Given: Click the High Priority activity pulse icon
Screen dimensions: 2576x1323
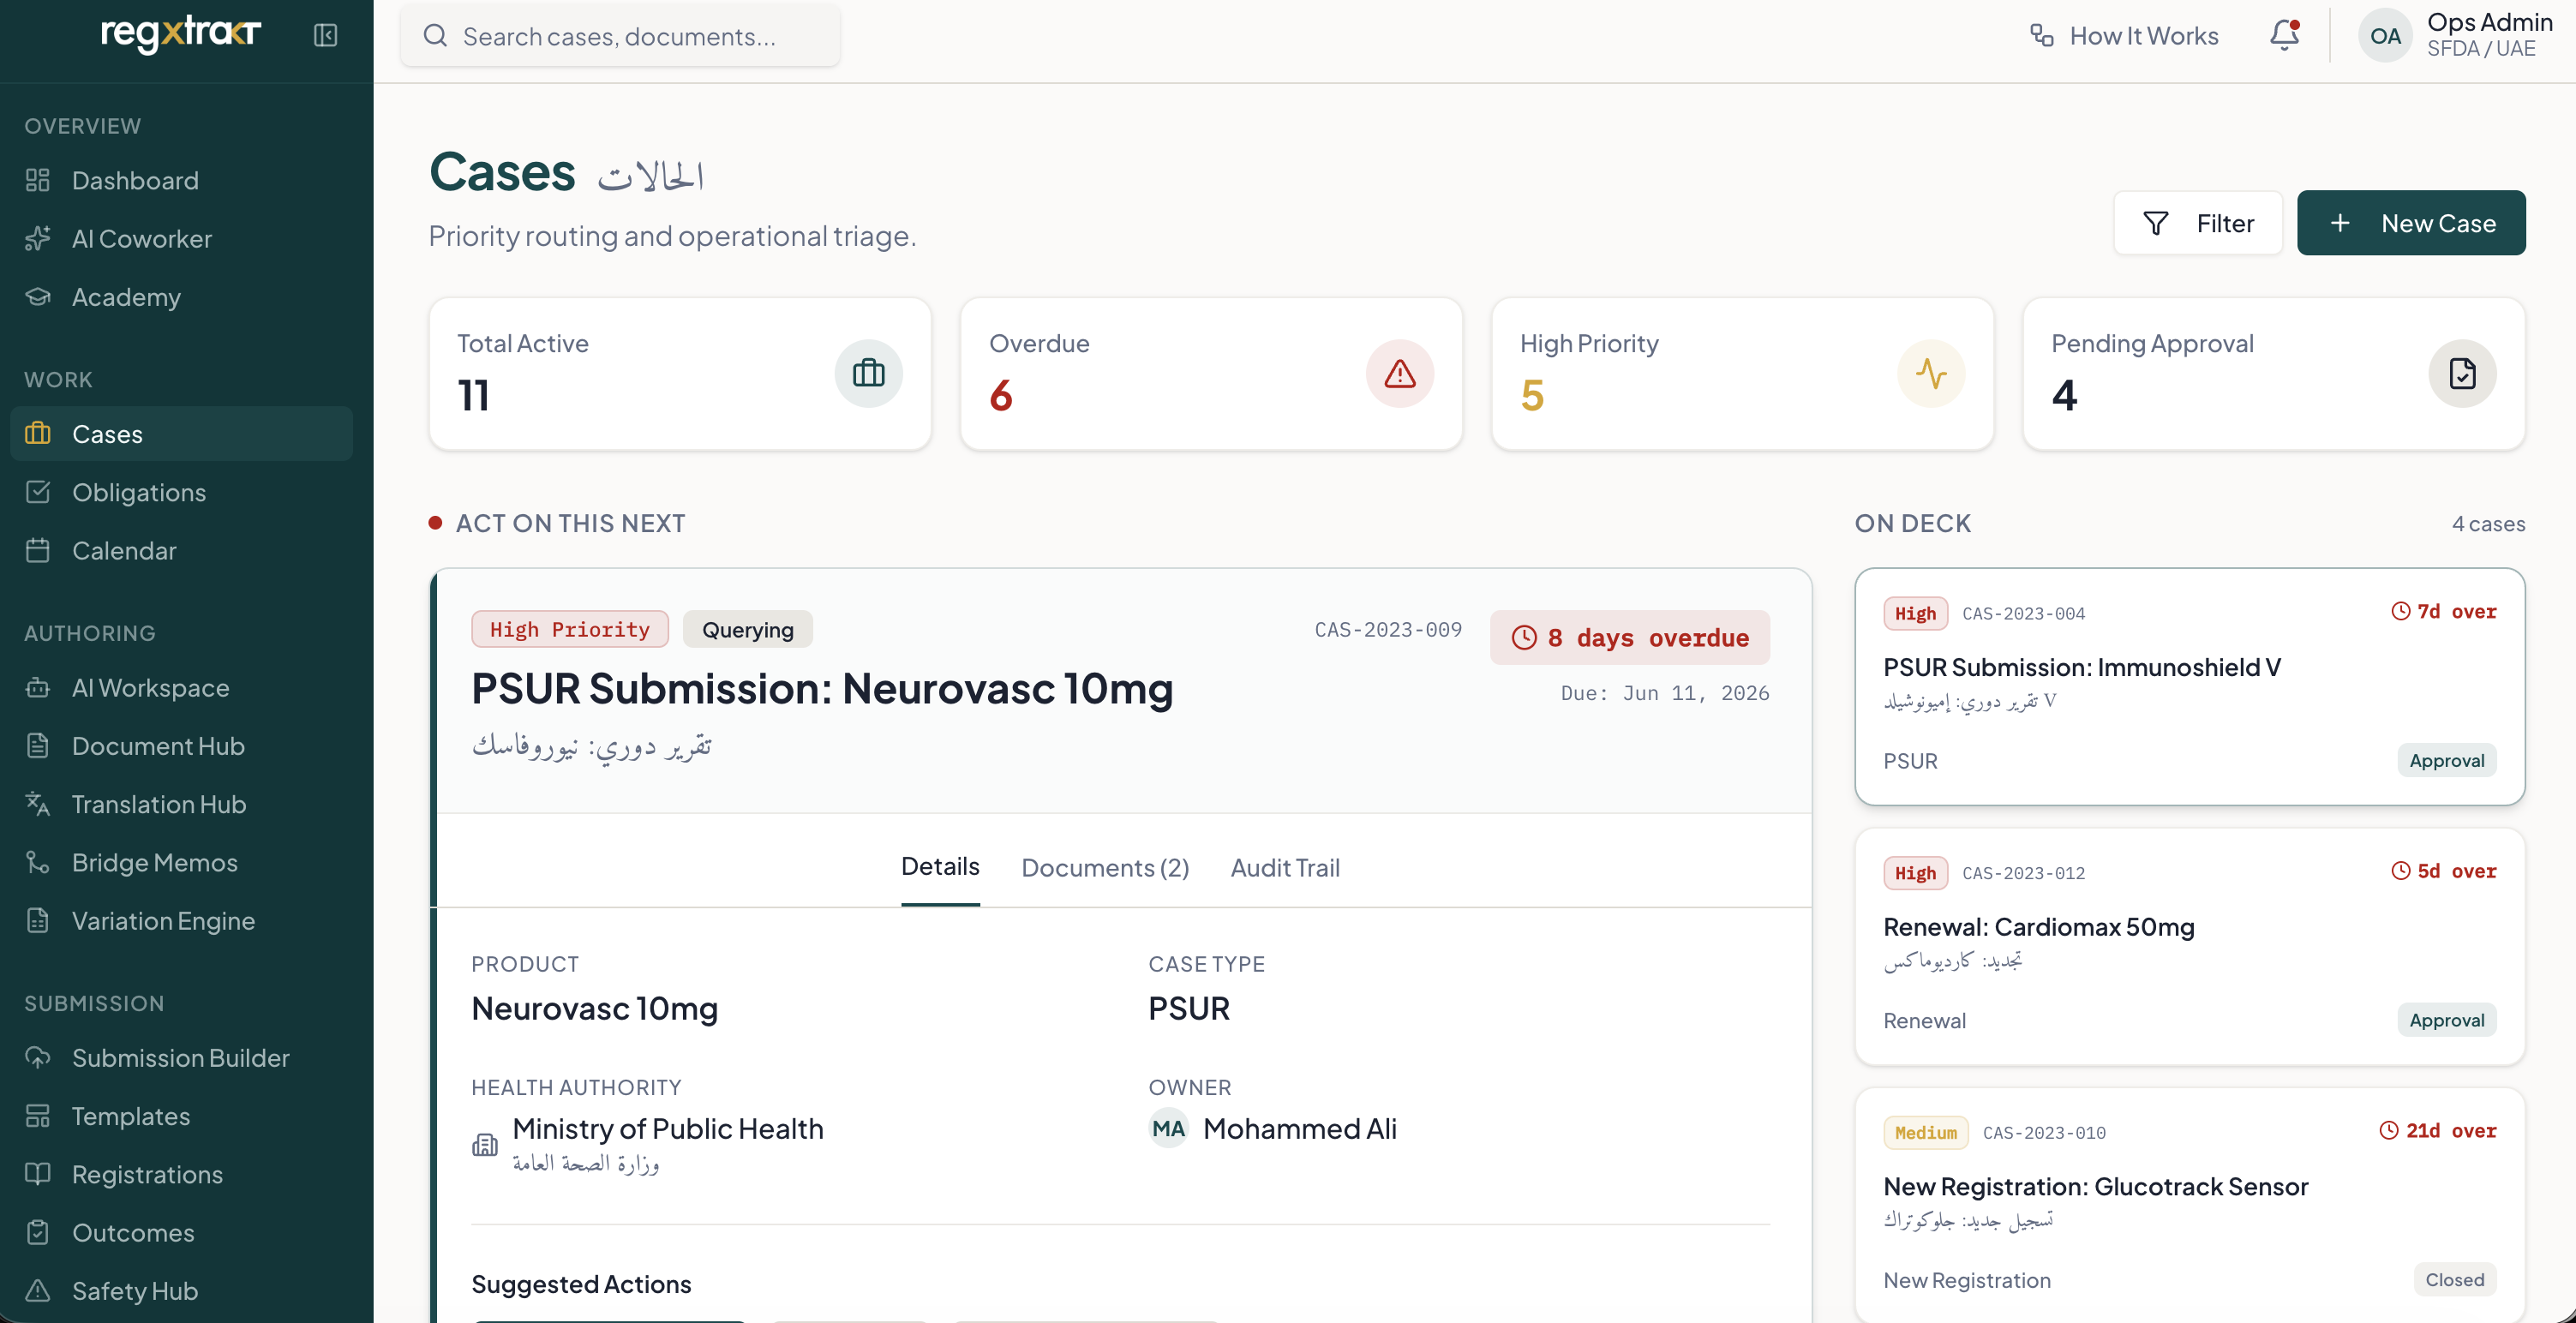Looking at the screenshot, I should (x=1930, y=373).
